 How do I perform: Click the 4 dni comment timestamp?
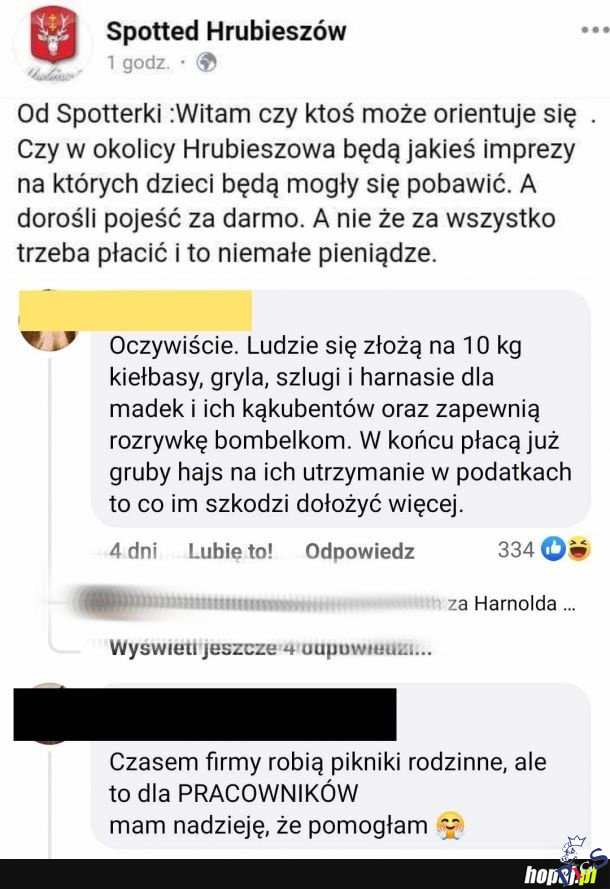tap(133, 551)
